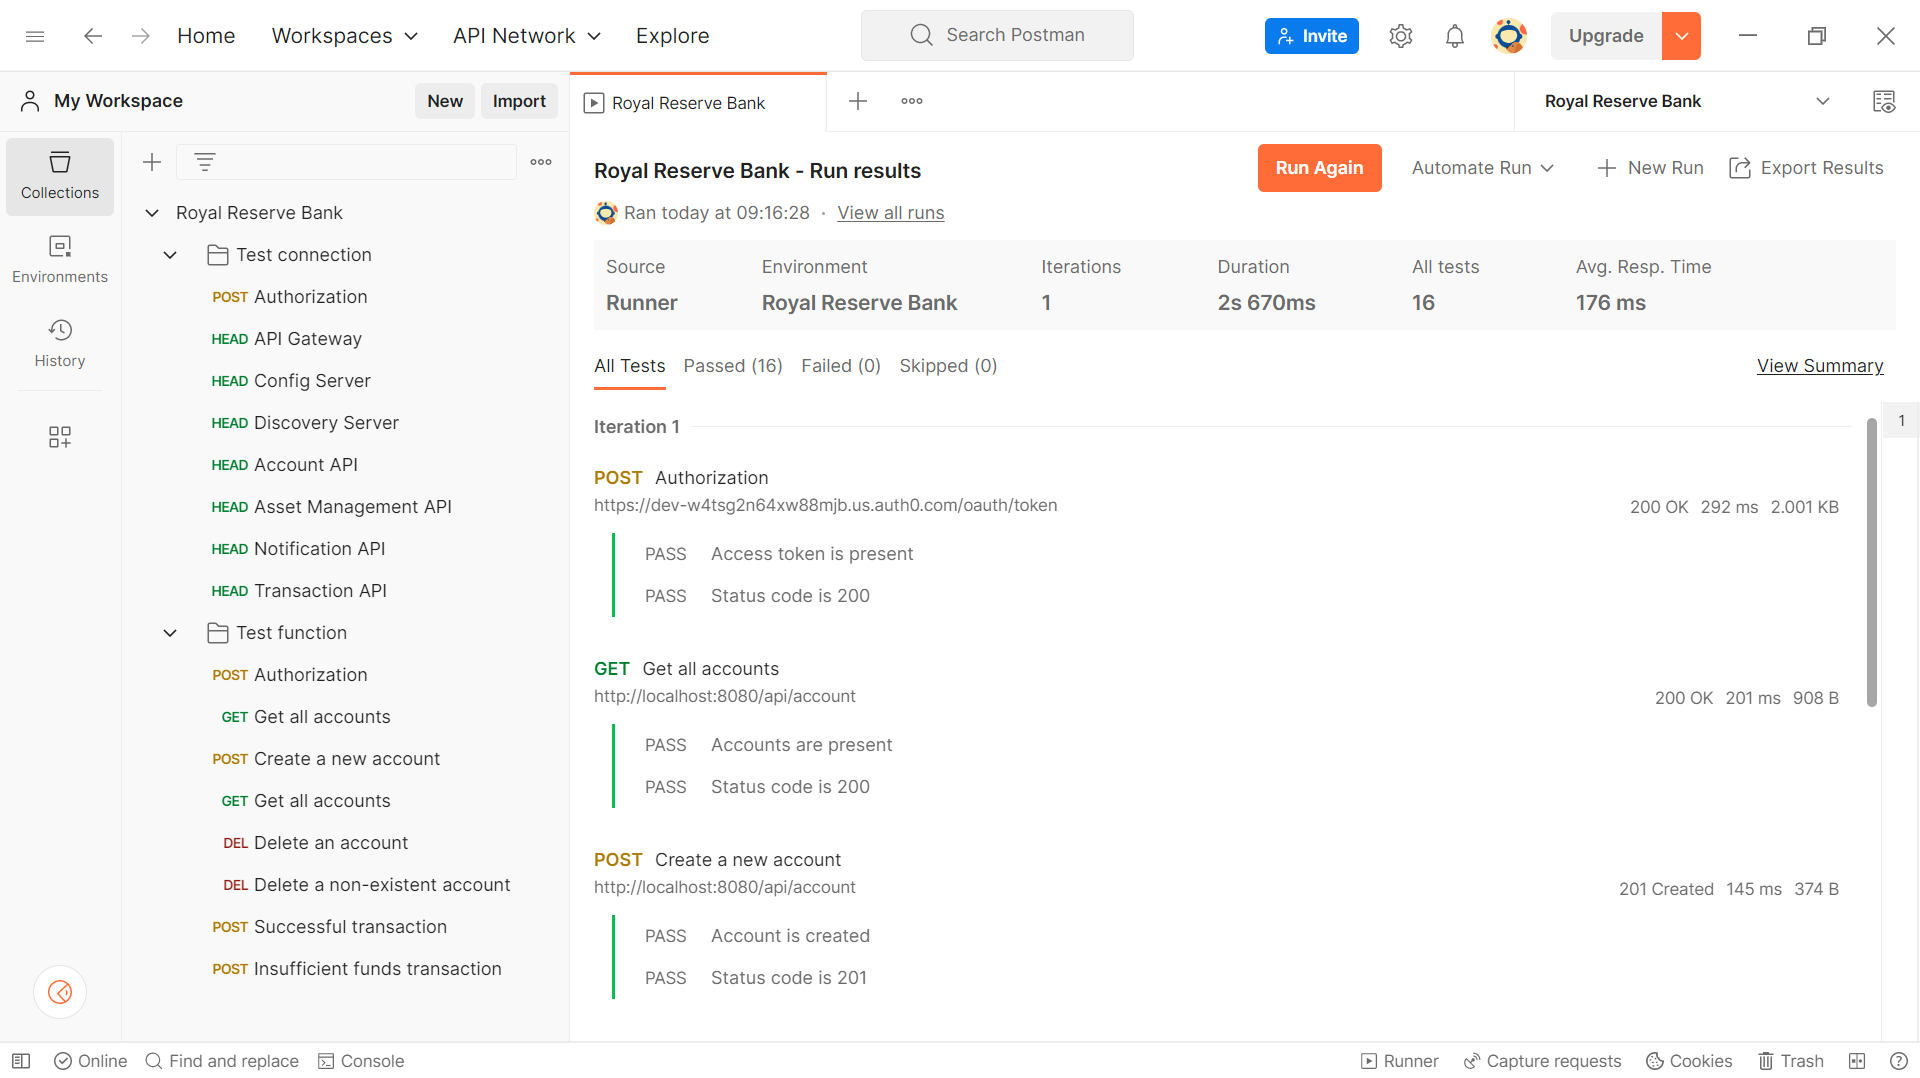Screen dimensions: 1920x1078
Task: Click the filter collections icon
Action: point(205,162)
